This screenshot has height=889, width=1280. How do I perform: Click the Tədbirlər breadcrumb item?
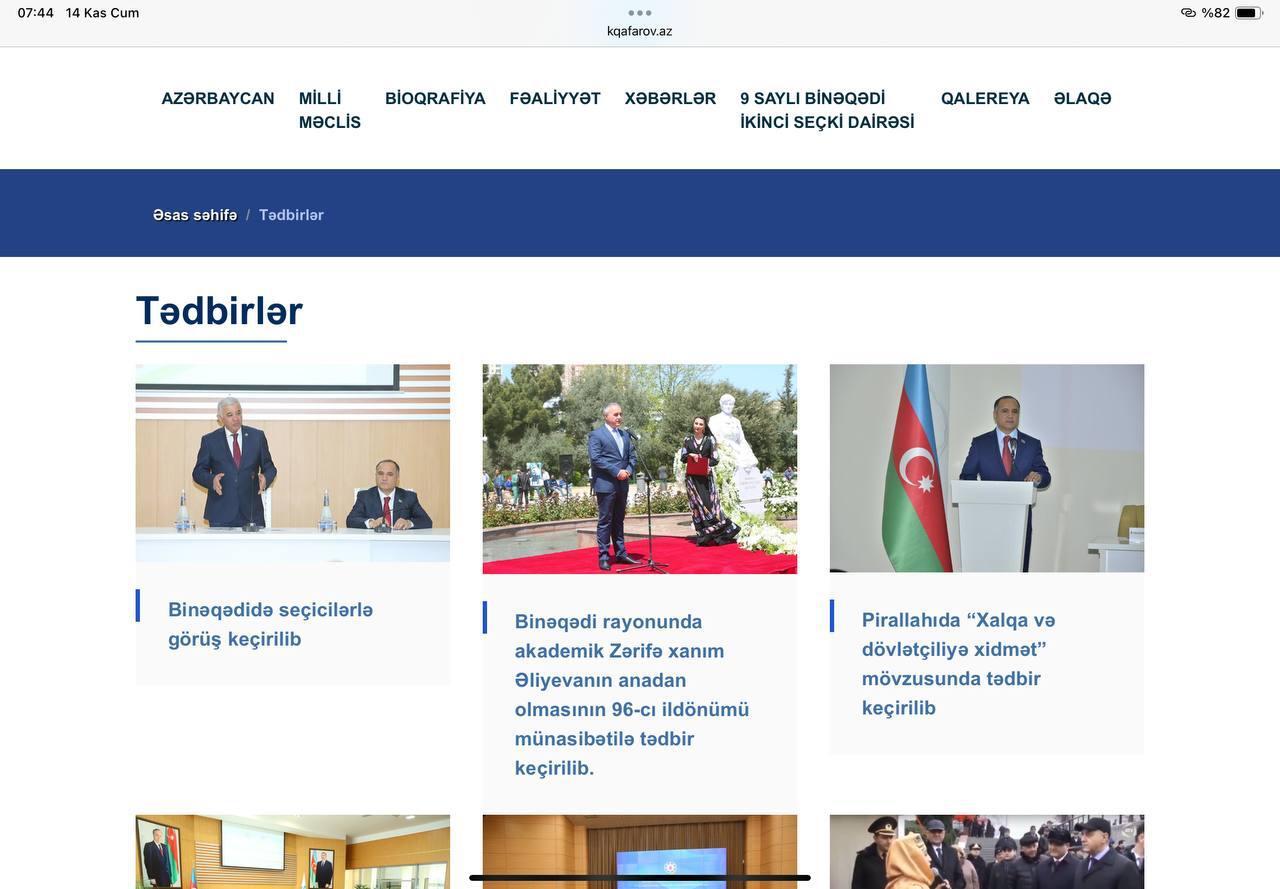click(x=291, y=215)
